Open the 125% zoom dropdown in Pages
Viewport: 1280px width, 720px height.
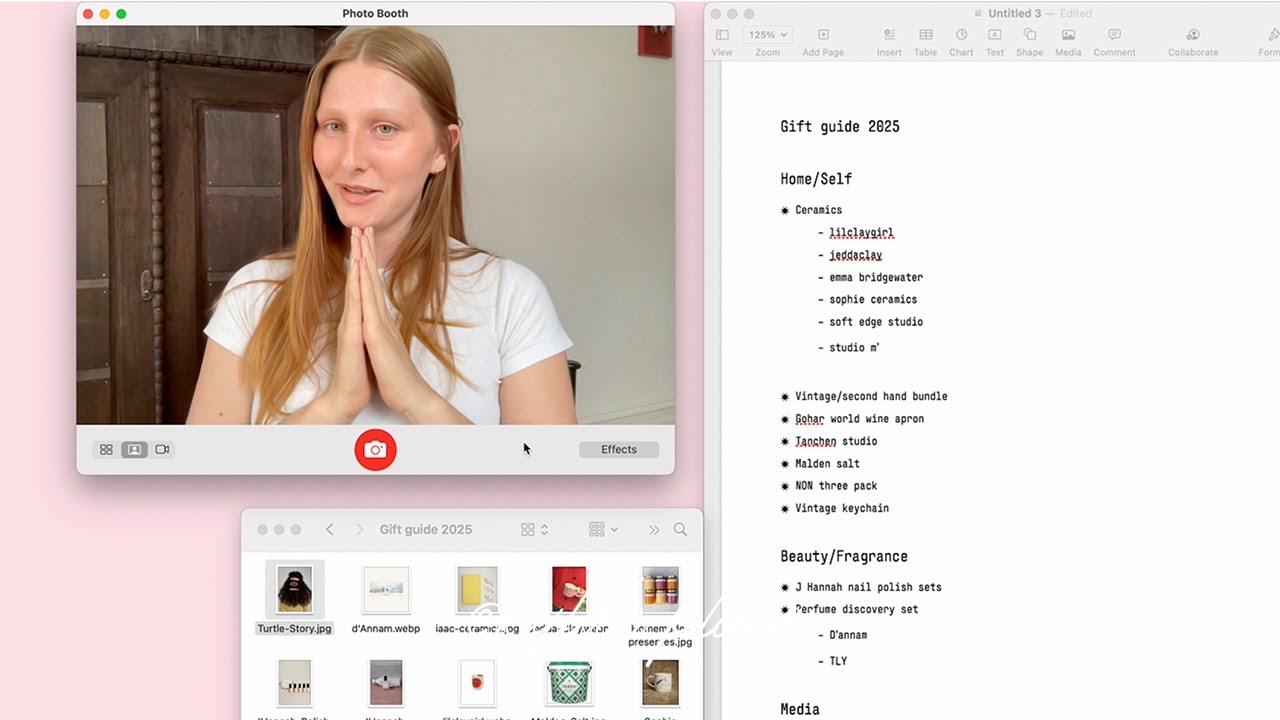pyautogui.click(x=767, y=35)
